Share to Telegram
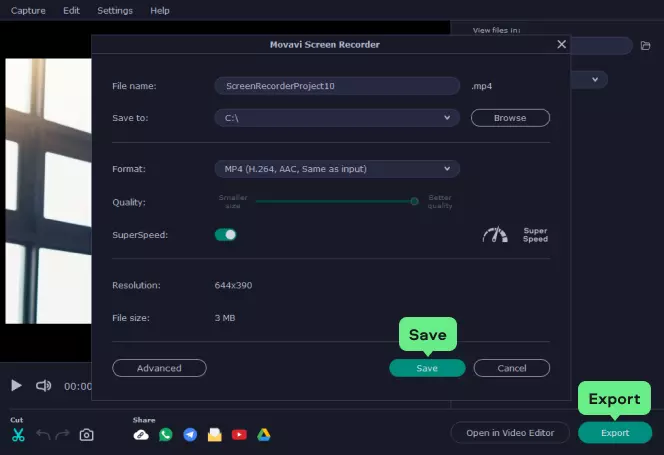Image resolution: width=664 pixels, height=455 pixels. (190, 435)
